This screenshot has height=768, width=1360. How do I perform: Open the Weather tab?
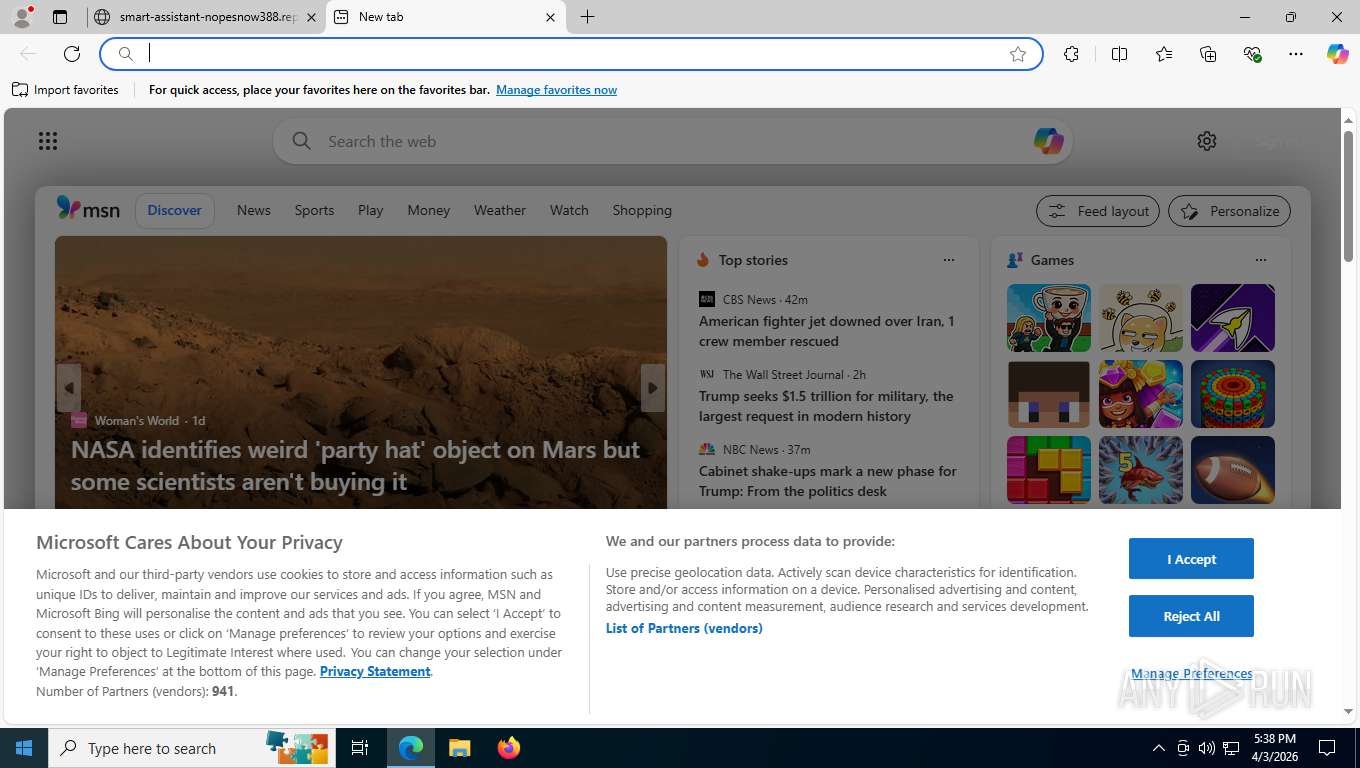500,210
